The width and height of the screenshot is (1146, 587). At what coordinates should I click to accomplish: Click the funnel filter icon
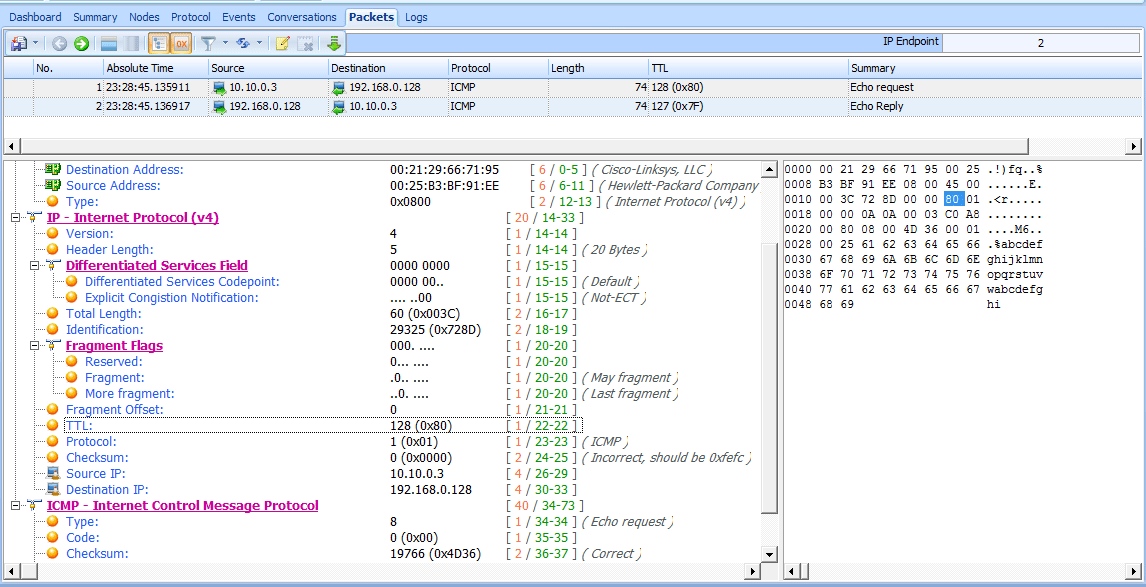(x=209, y=44)
